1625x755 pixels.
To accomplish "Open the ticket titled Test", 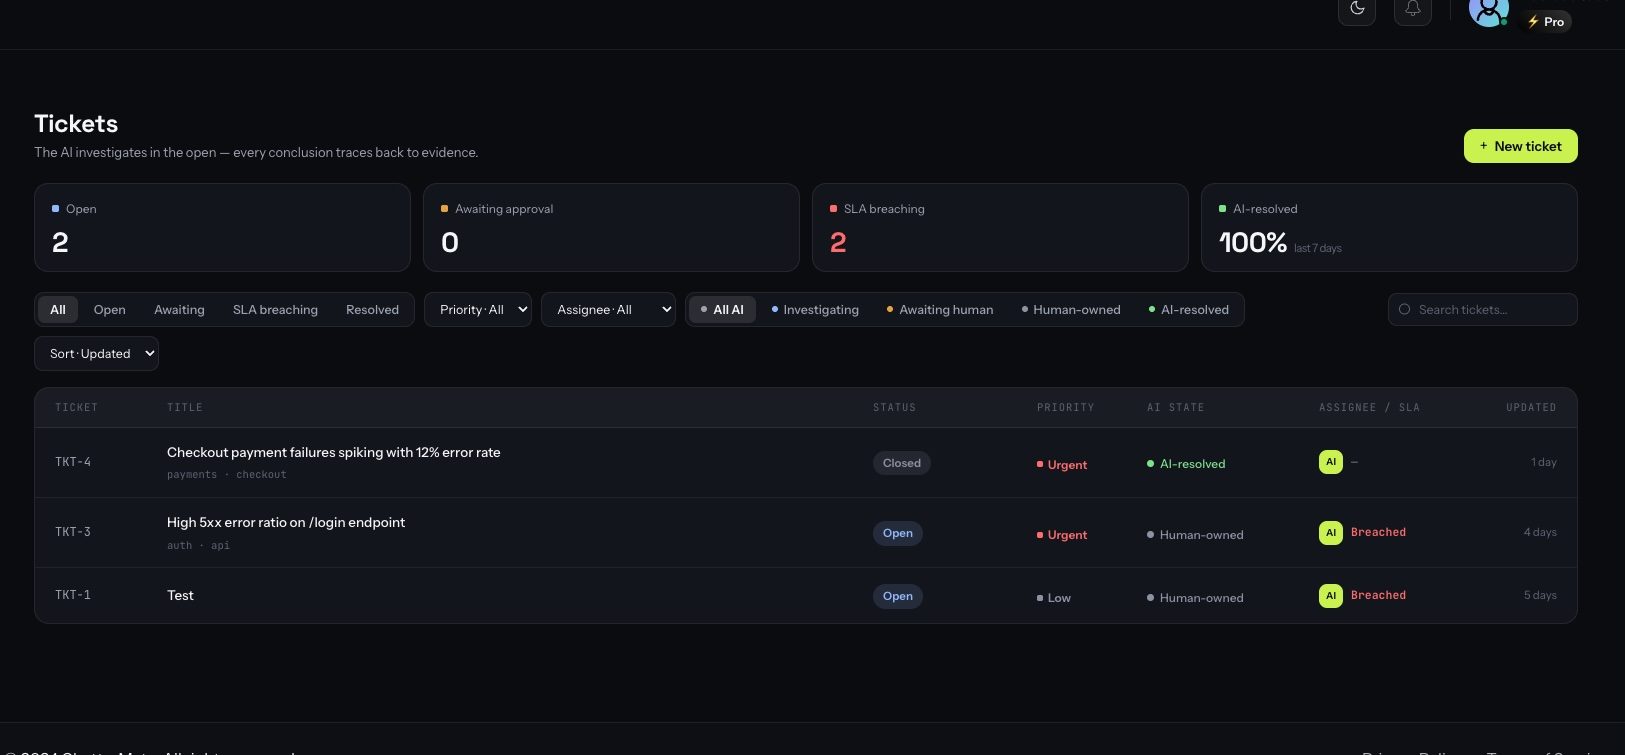I will [x=180, y=596].
